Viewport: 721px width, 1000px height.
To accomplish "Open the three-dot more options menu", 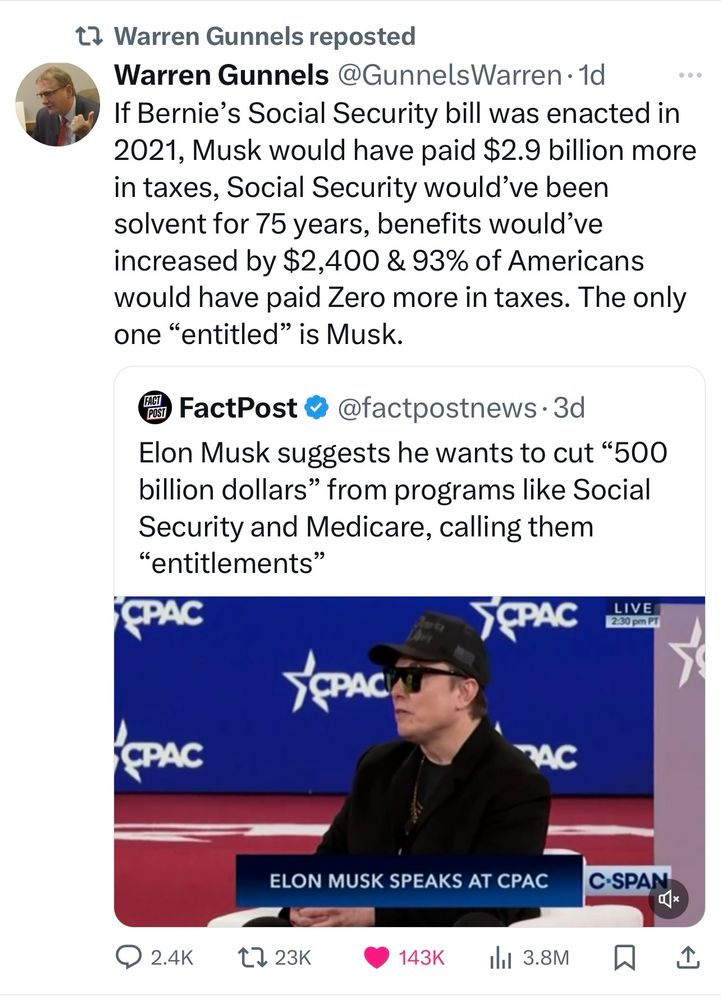I will click(690, 76).
